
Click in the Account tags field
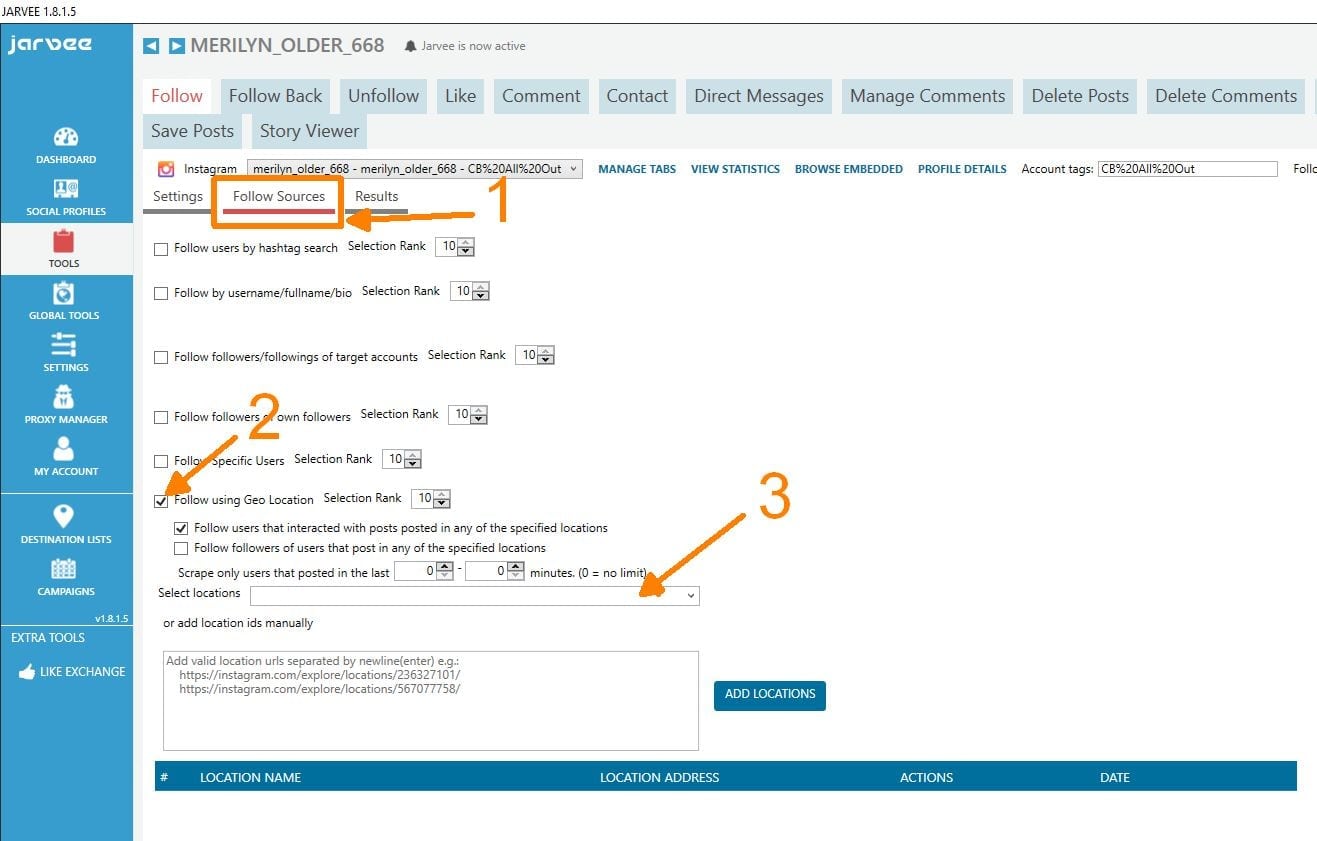tap(1187, 169)
